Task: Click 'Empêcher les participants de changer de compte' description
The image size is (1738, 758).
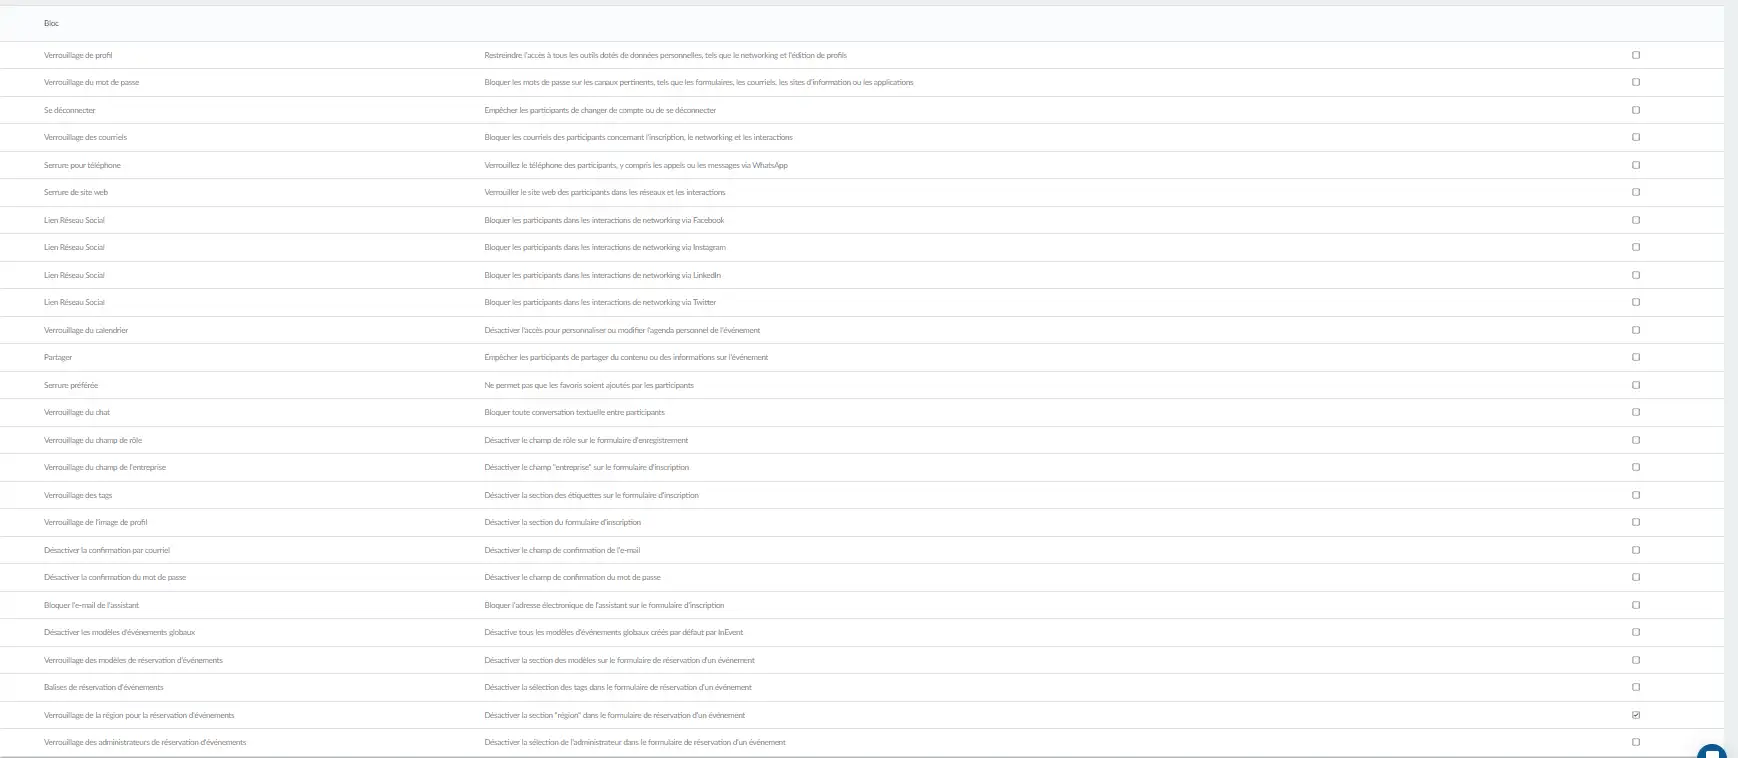Action: 600,110
